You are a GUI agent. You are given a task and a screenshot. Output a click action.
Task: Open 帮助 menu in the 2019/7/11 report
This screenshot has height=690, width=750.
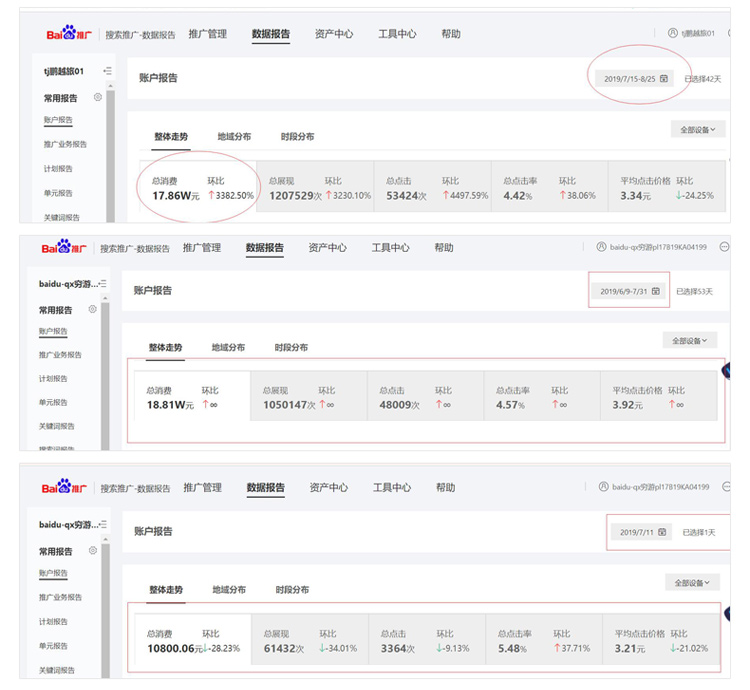coord(445,487)
